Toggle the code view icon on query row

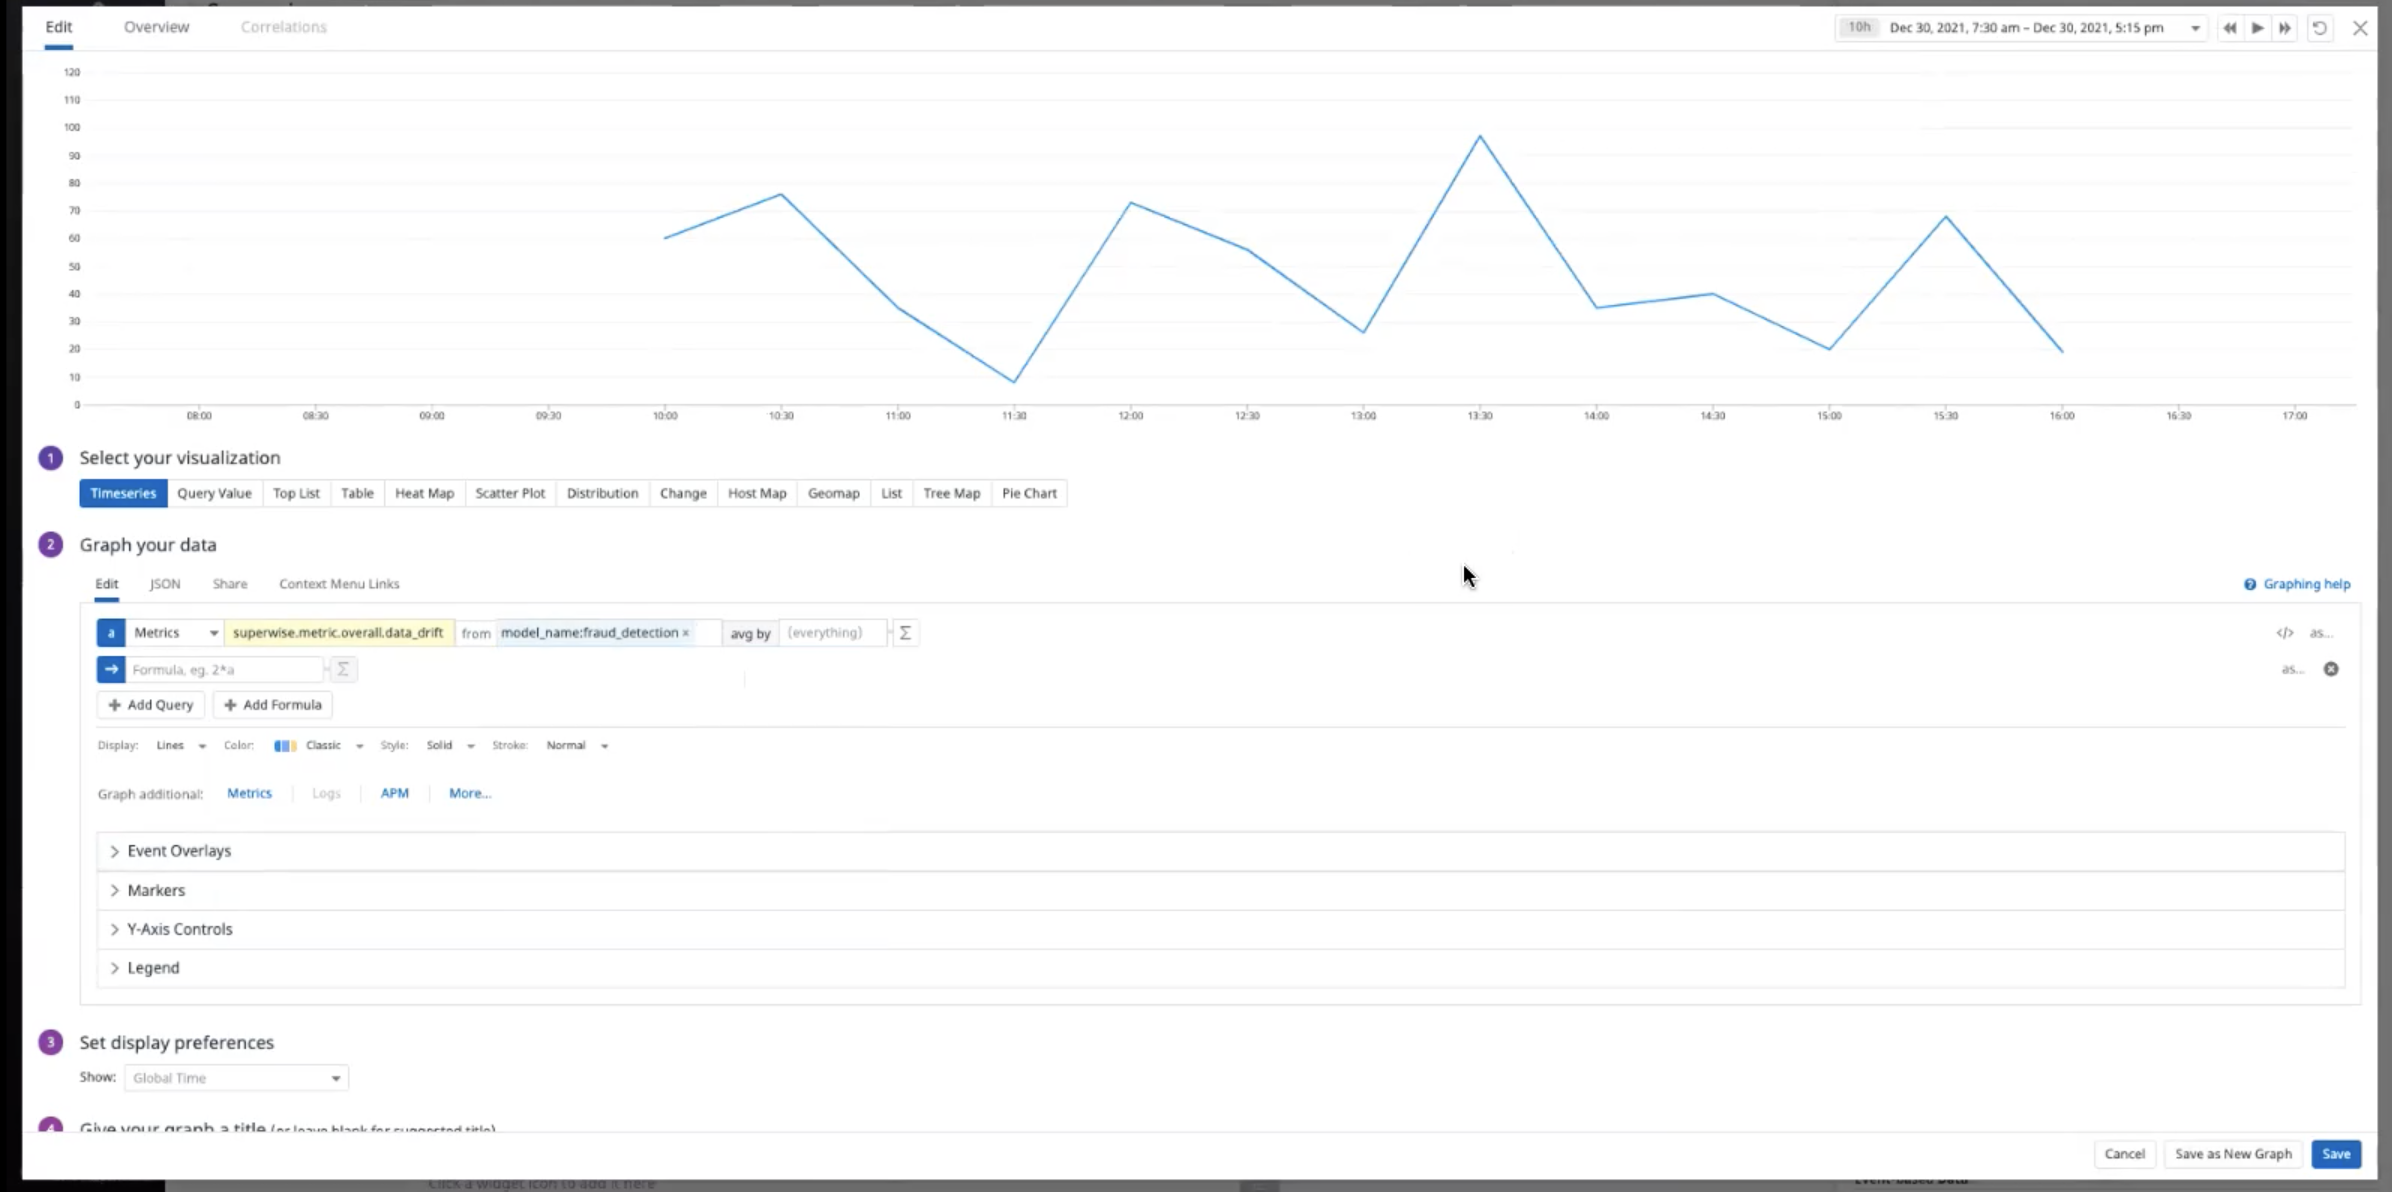click(2285, 633)
